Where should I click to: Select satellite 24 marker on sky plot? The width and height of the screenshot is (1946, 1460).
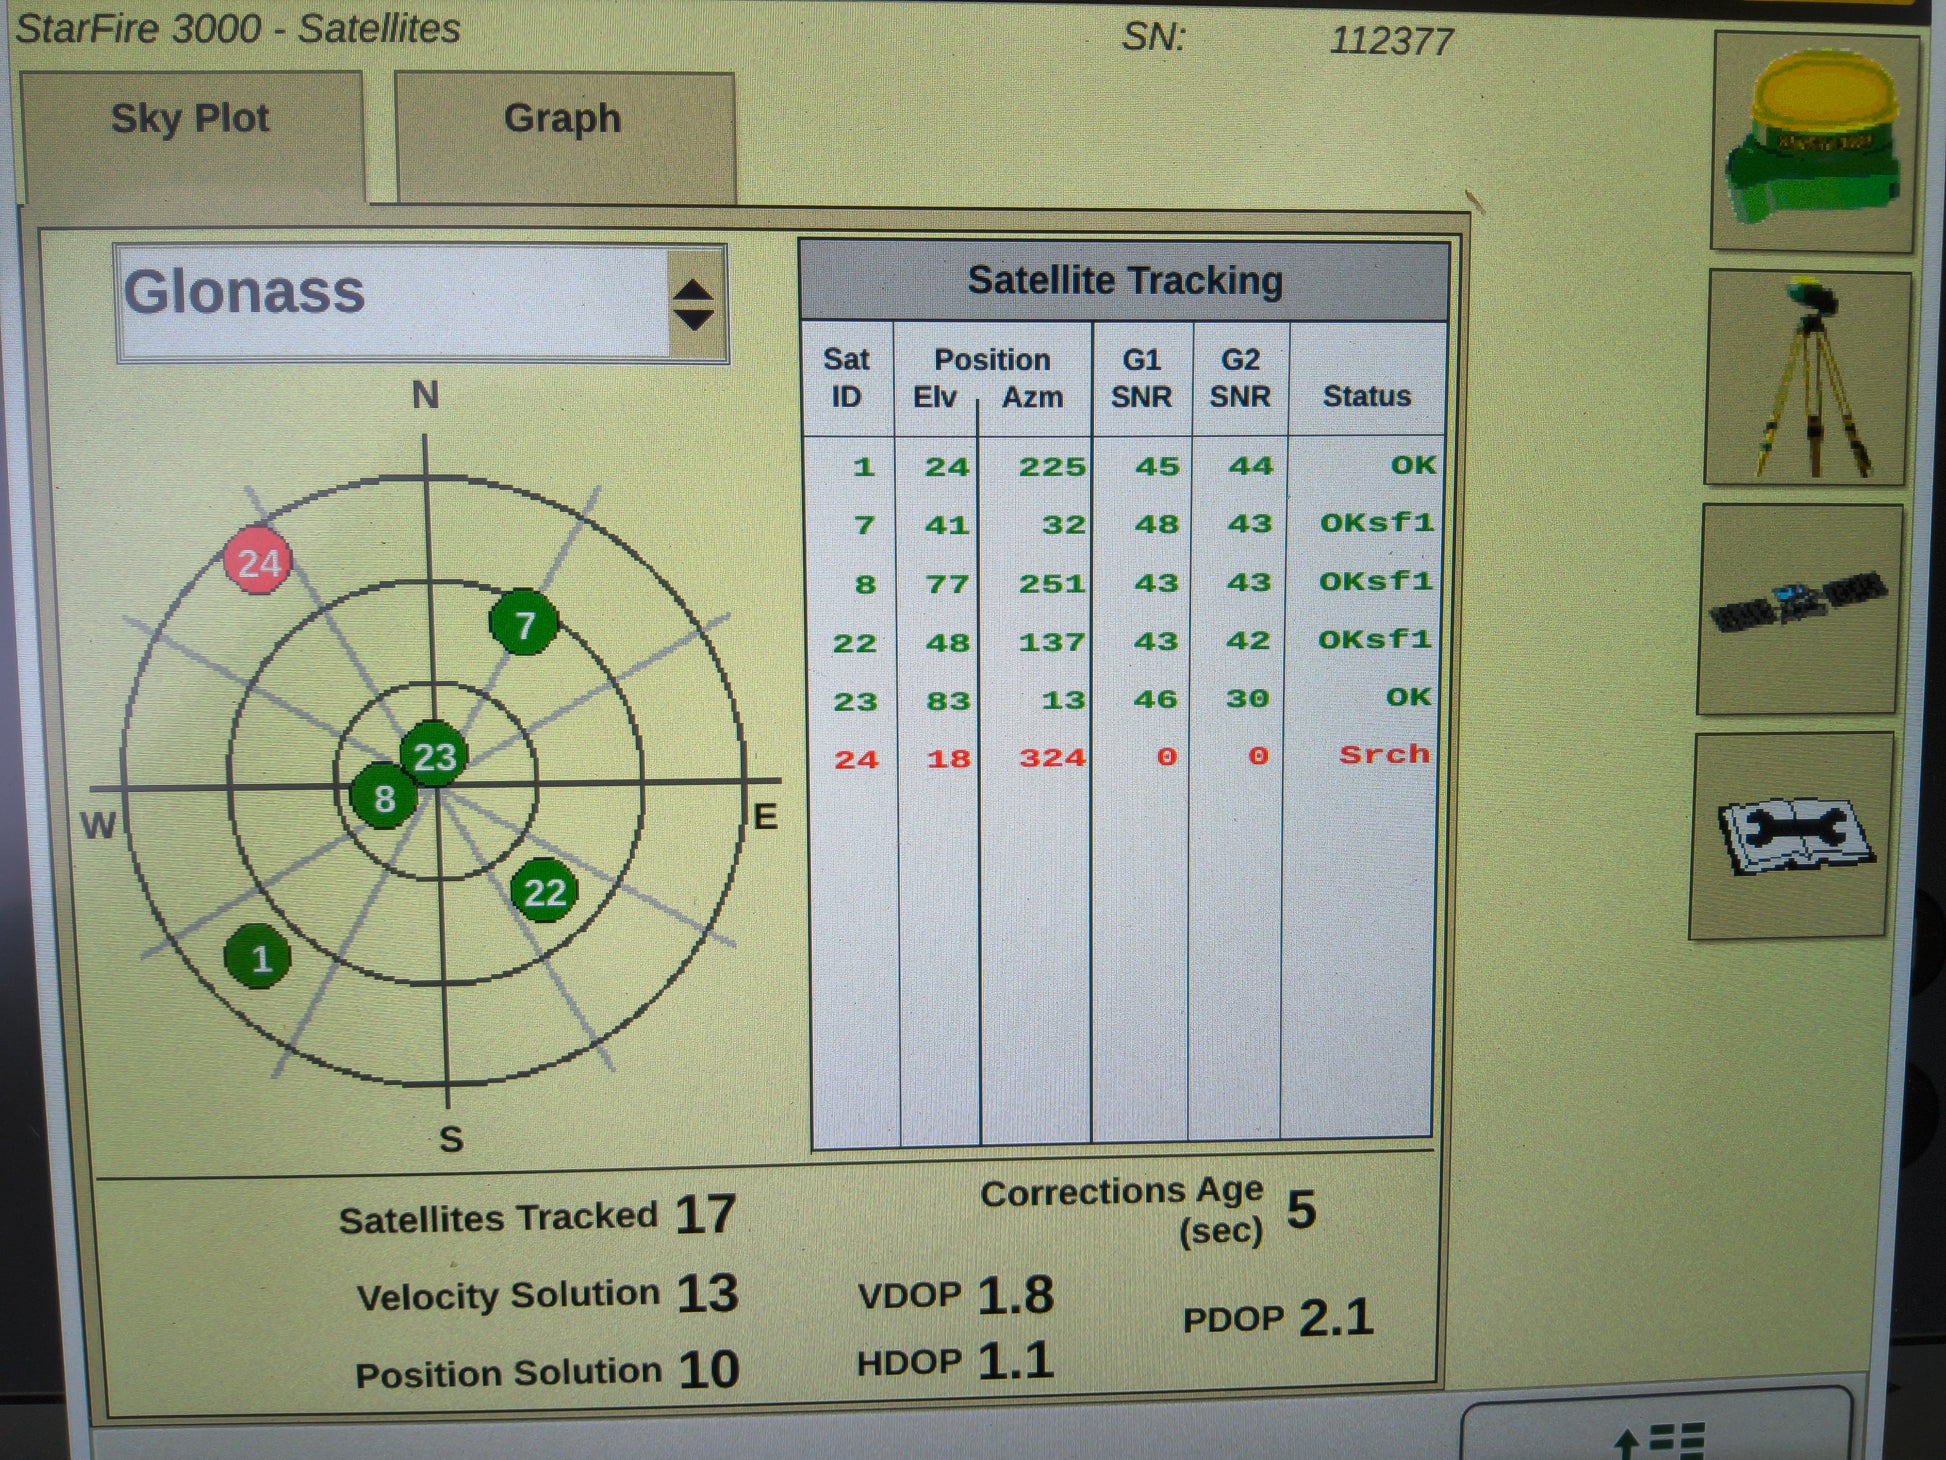[x=258, y=562]
